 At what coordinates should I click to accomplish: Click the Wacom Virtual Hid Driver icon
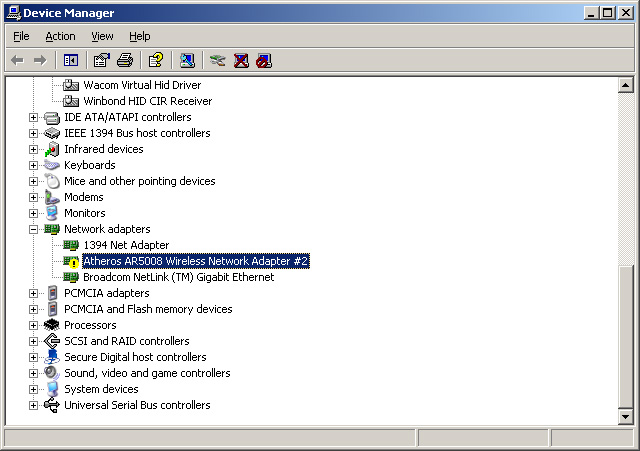(71, 85)
